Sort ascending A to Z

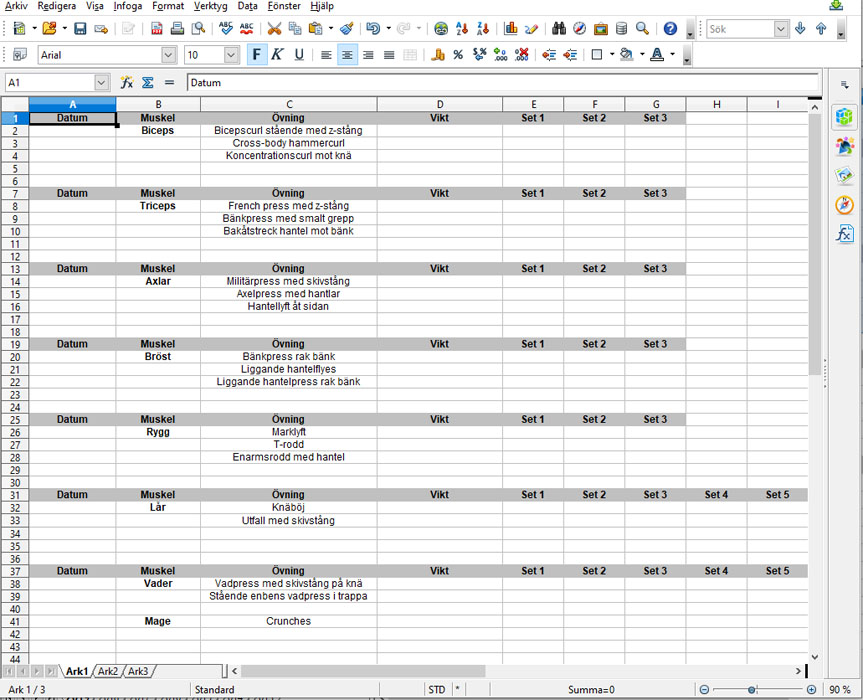point(462,29)
